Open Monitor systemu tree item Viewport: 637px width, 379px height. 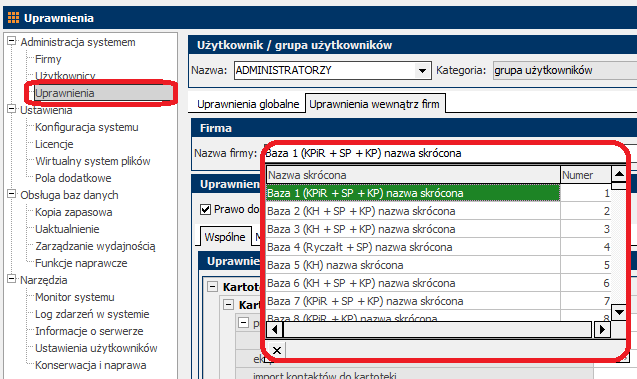click(x=75, y=297)
